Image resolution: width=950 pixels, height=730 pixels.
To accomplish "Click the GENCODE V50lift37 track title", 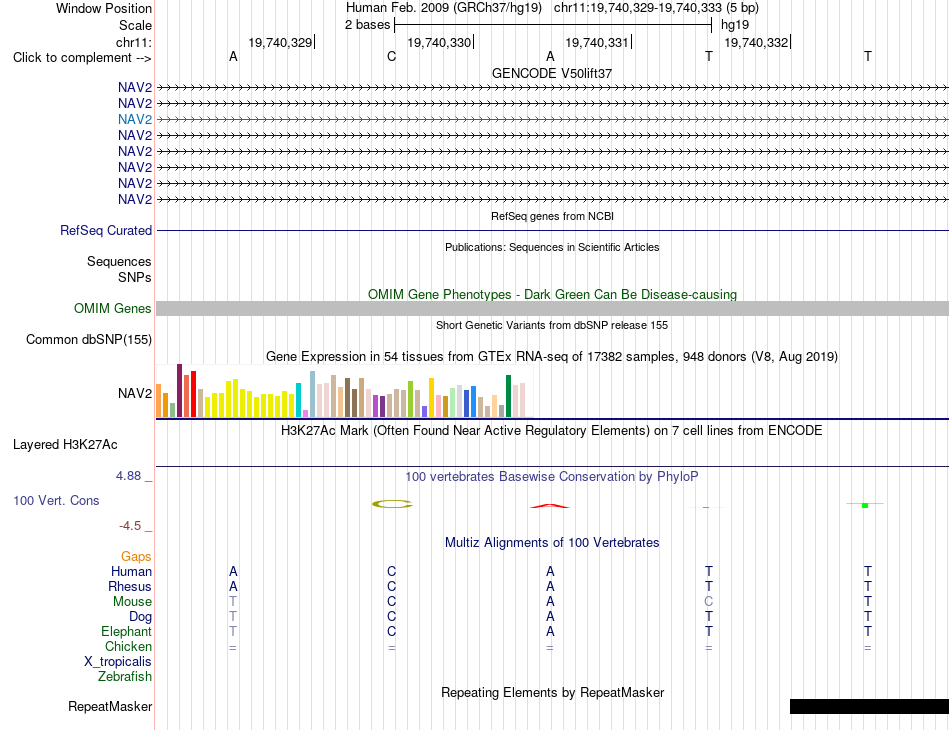I will click(x=551, y=73).
